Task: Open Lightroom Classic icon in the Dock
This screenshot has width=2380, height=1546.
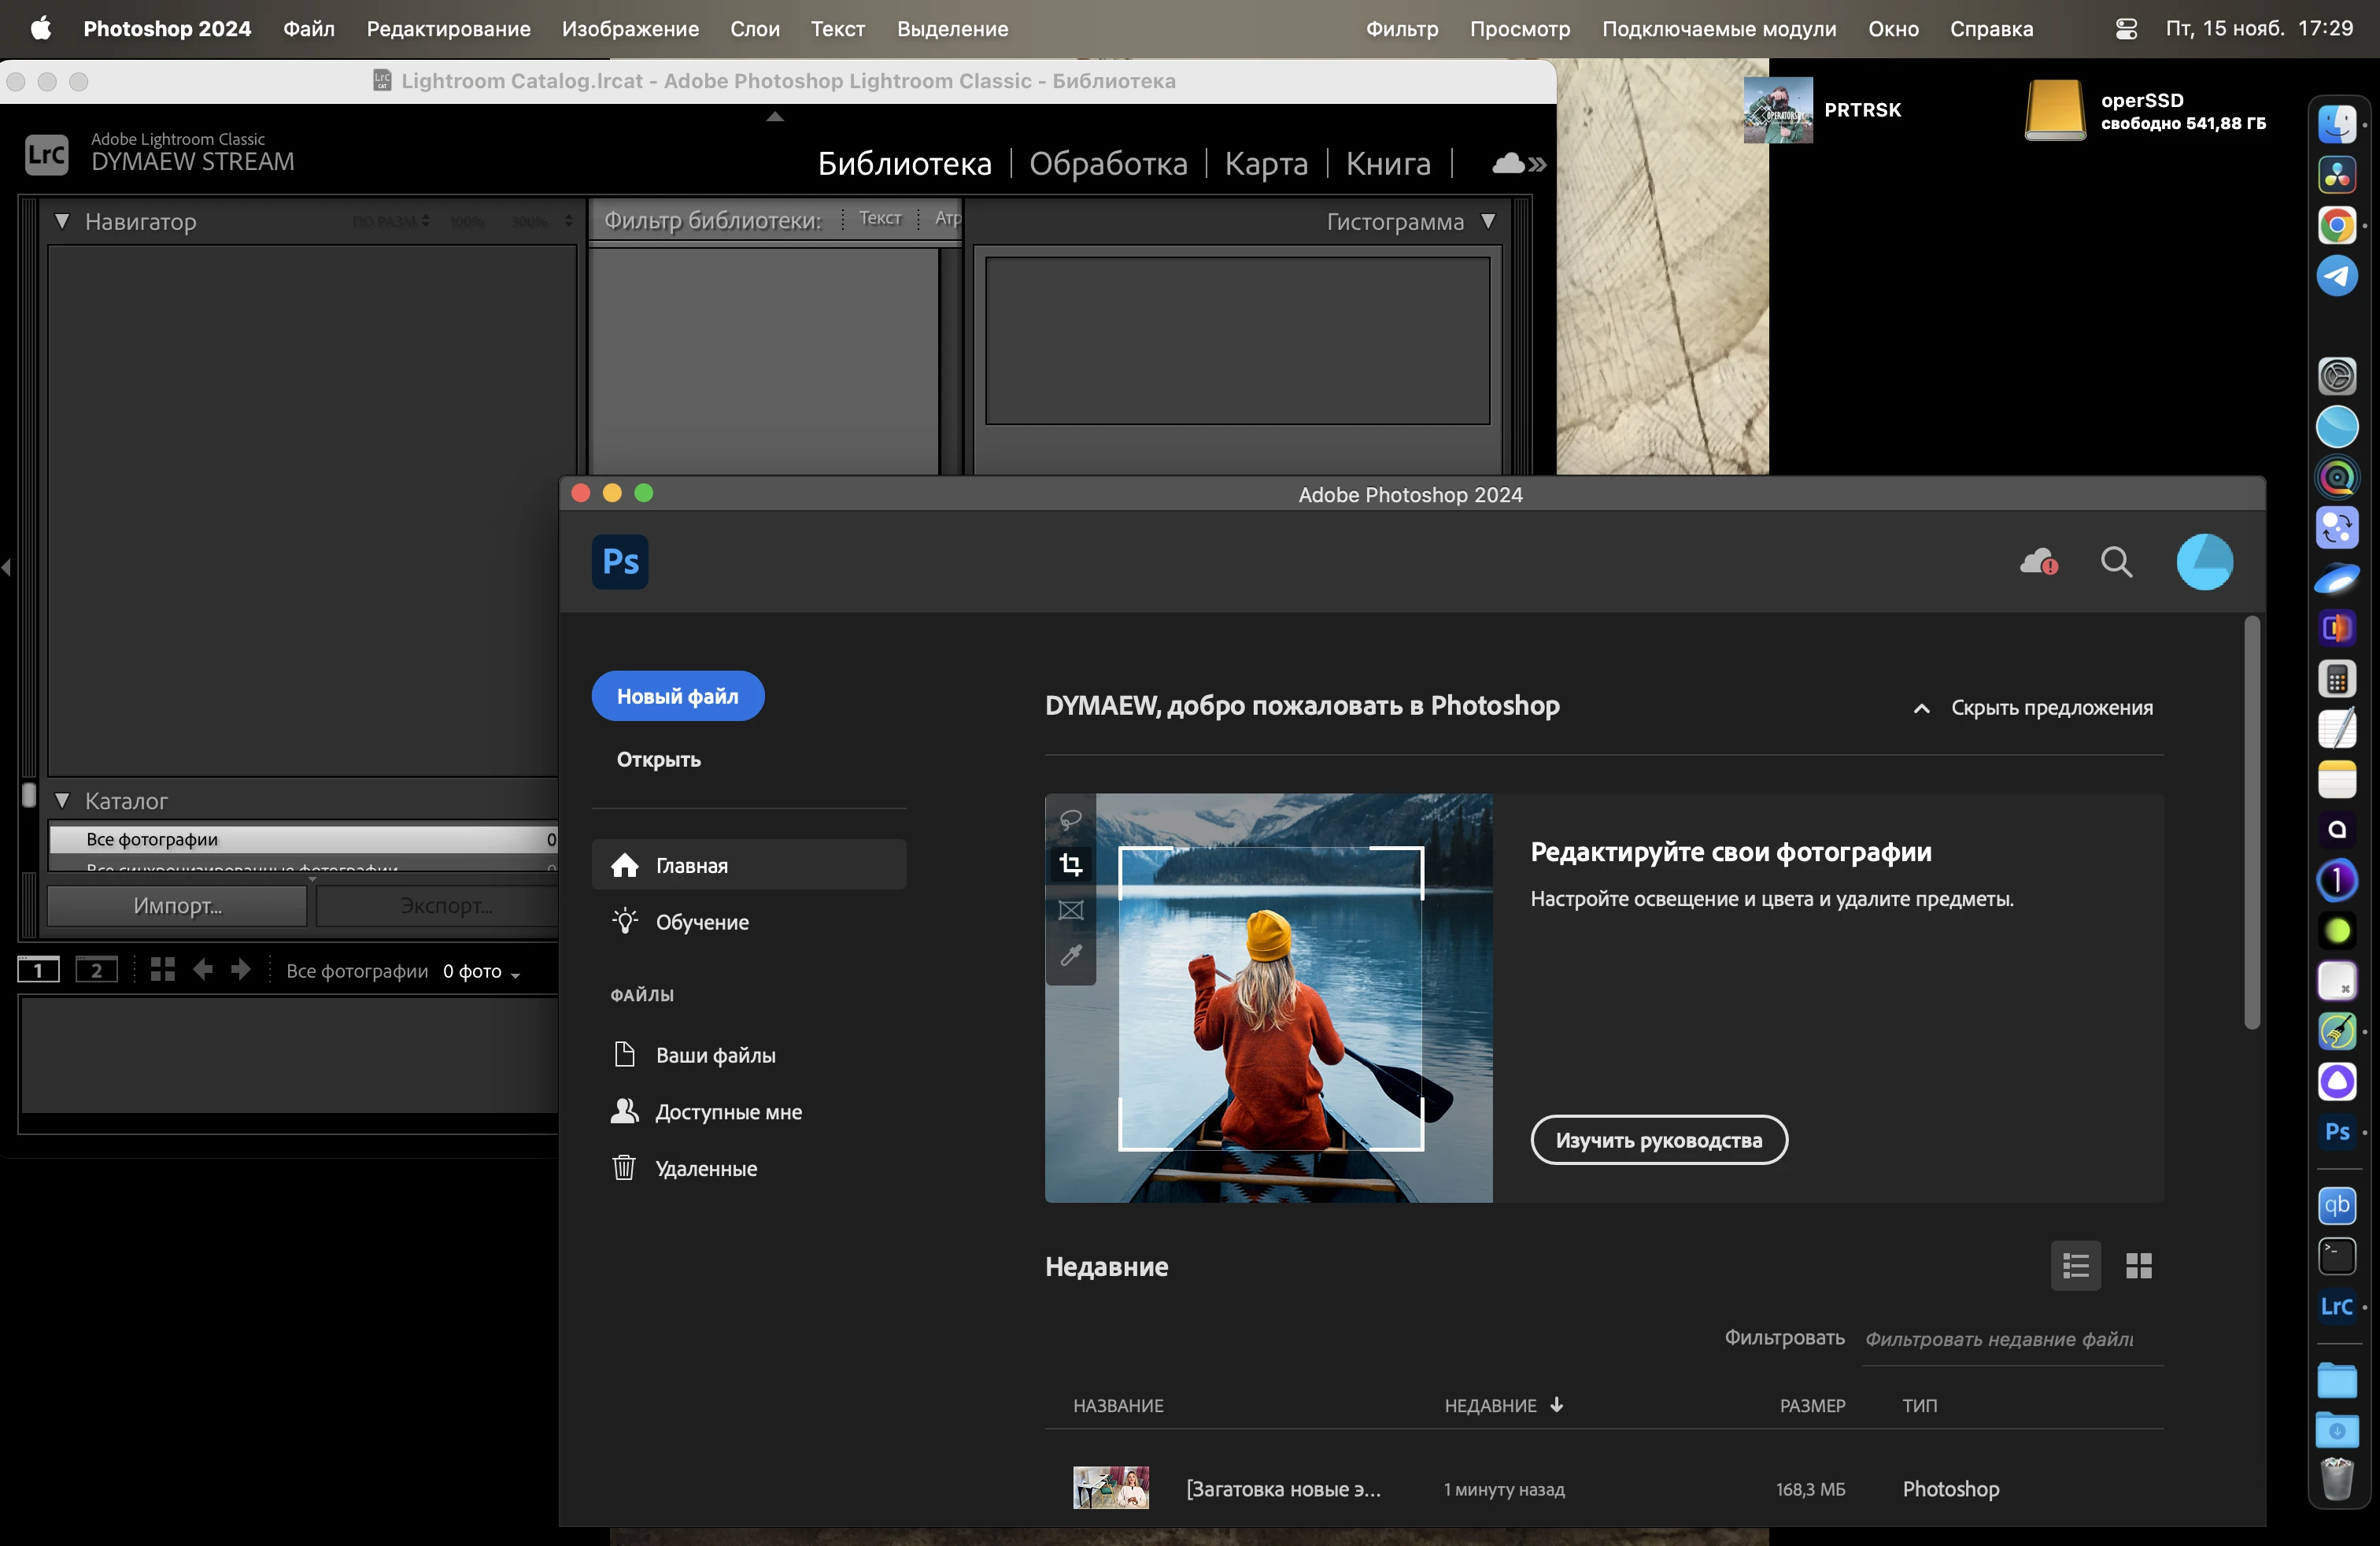Action: pyautogui.click(x=2337, y=1306)
